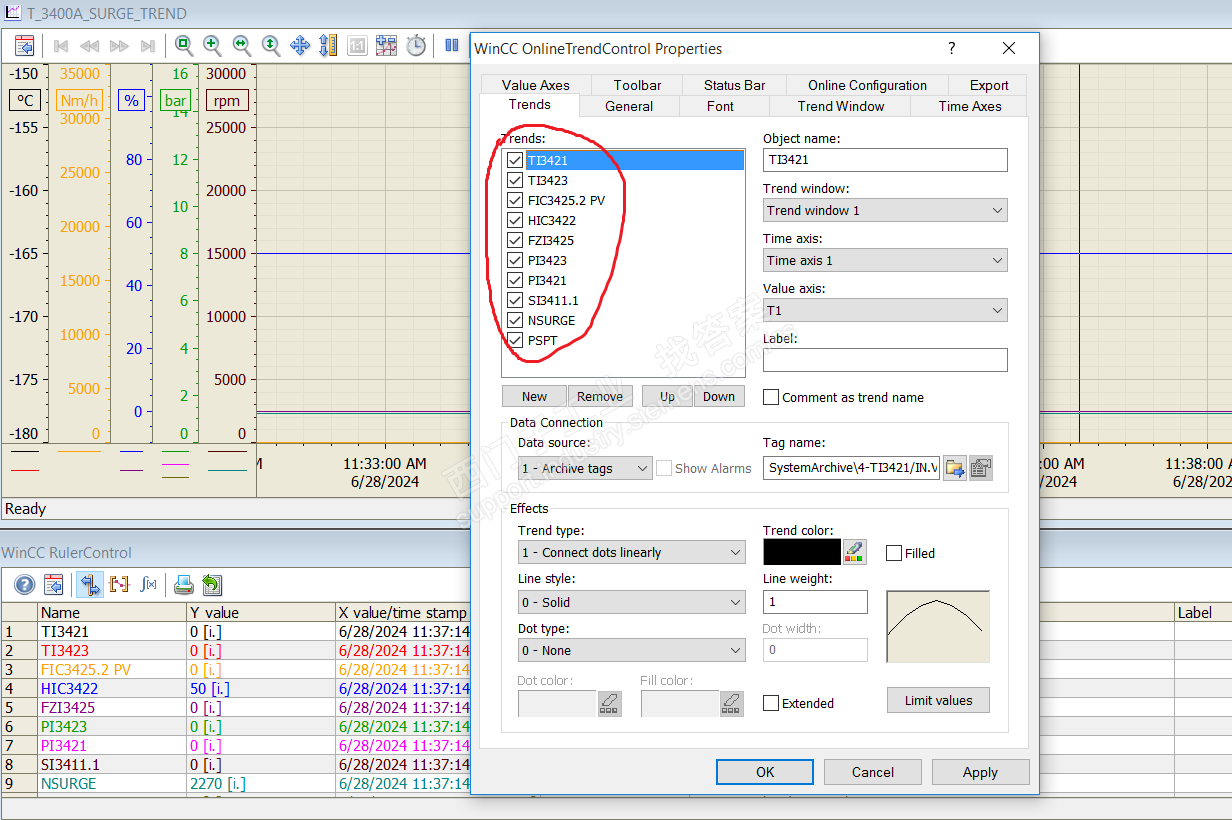Pause the trend with the start/stop icon

coord(451,45)
